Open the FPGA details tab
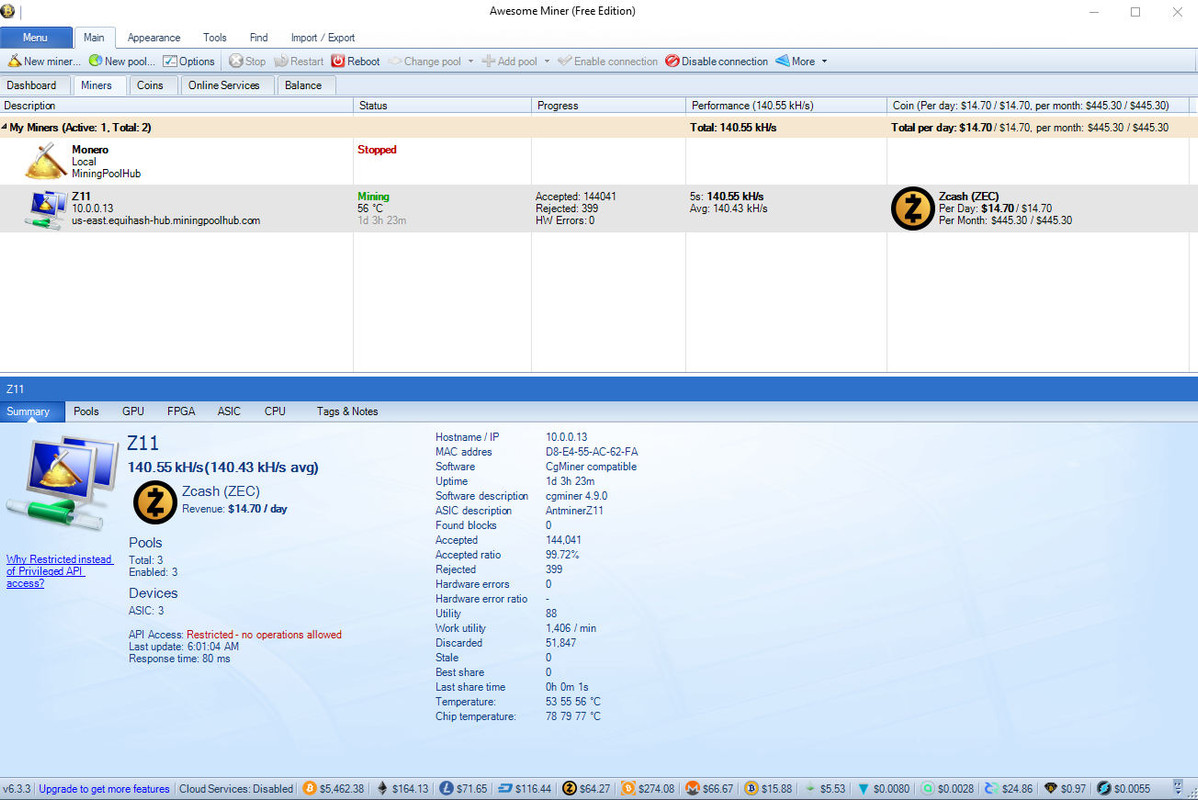Screen dimensions: 1198x800 pyautogui.click(x=181, y=411)
